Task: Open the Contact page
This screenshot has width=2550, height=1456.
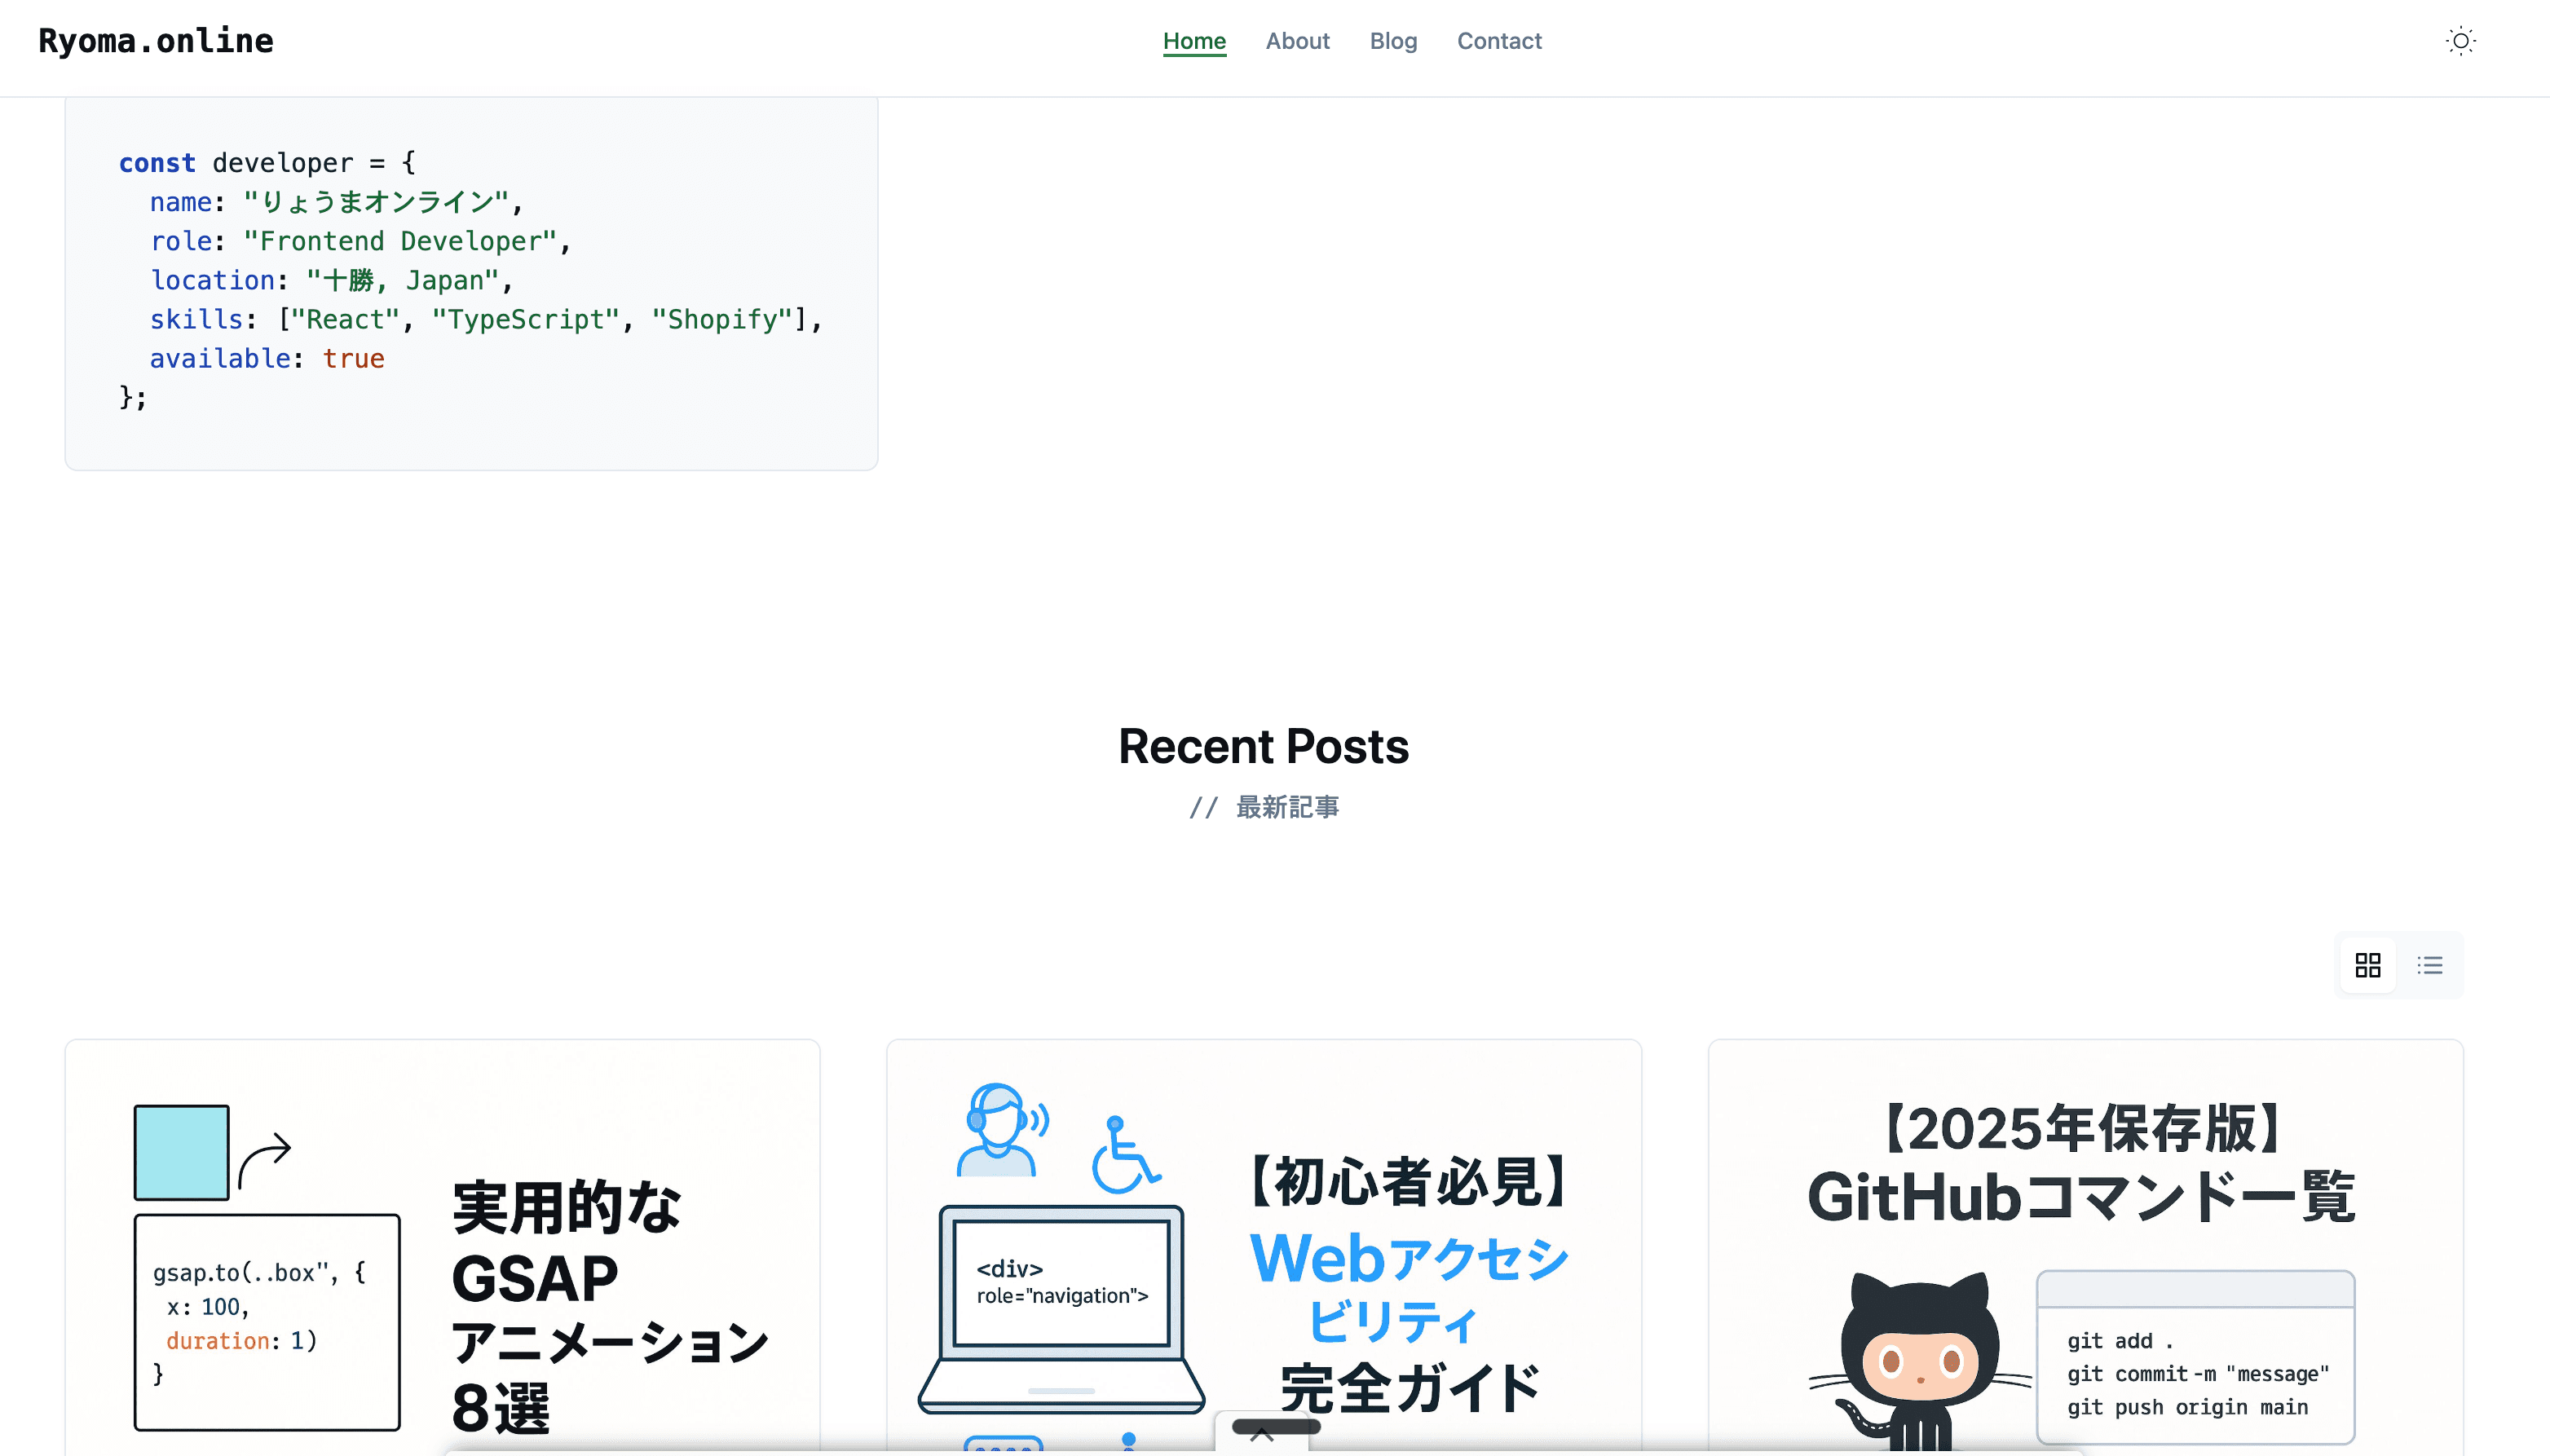Action: (1499, 41)
